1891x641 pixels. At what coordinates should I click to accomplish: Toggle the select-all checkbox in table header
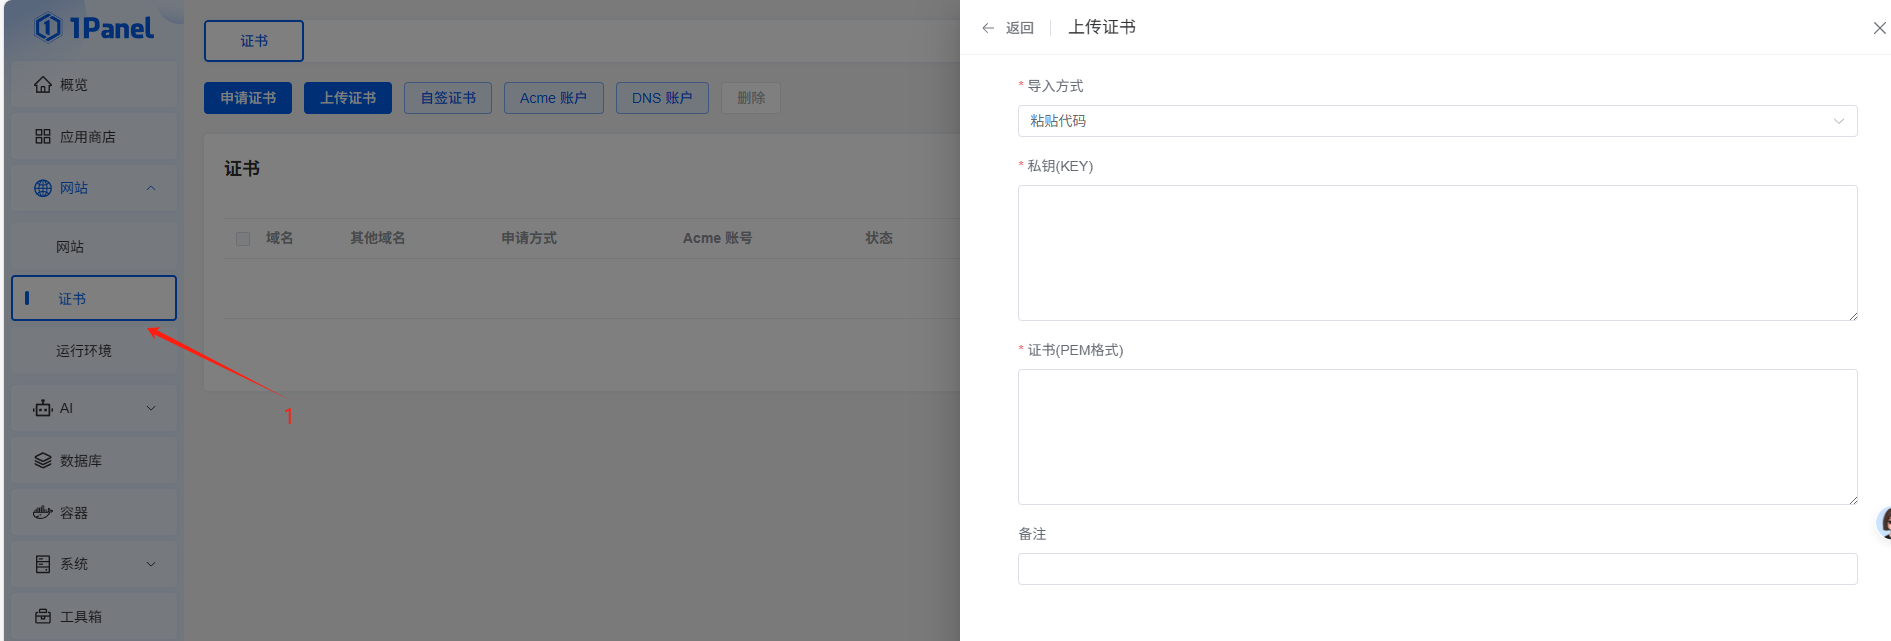click(243, 239)
